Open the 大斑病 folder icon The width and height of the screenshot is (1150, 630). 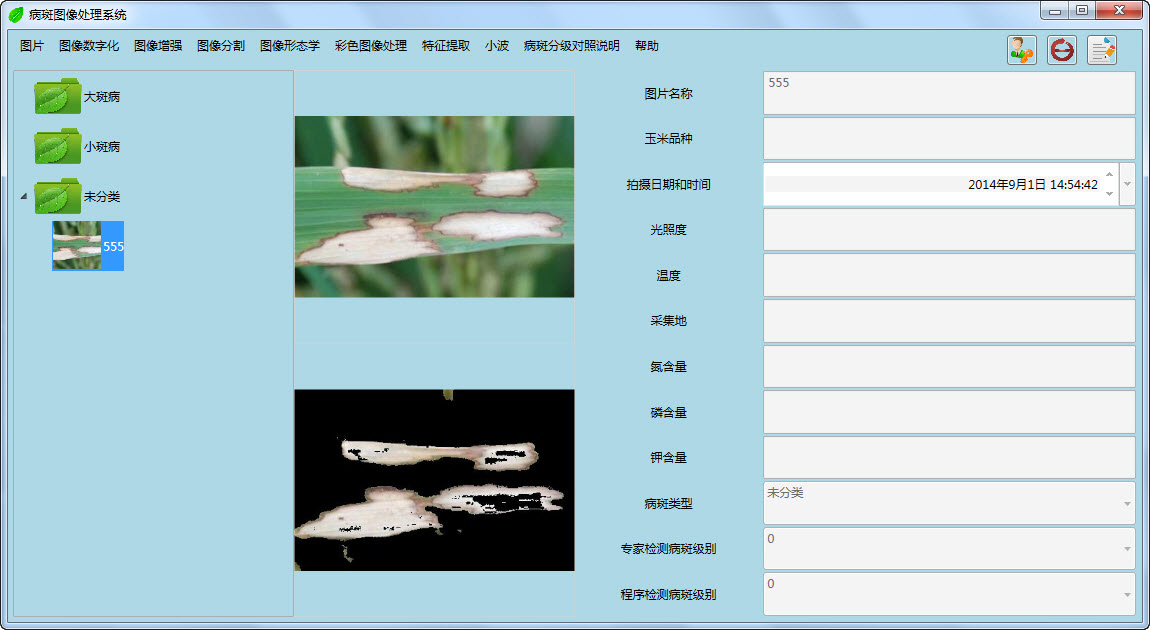57,96
